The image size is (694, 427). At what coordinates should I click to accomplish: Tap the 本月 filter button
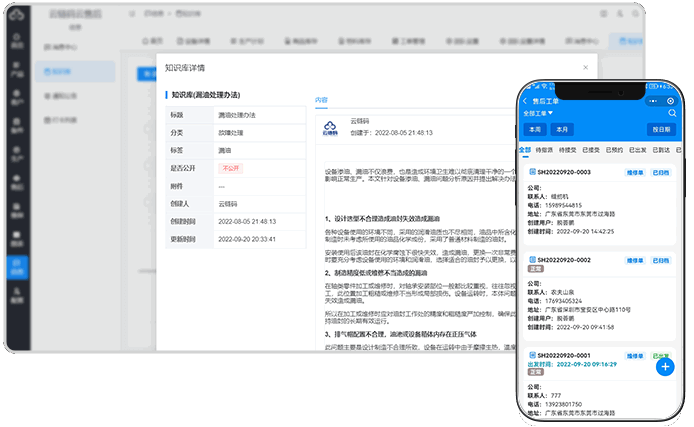click(x=563, y=130)
